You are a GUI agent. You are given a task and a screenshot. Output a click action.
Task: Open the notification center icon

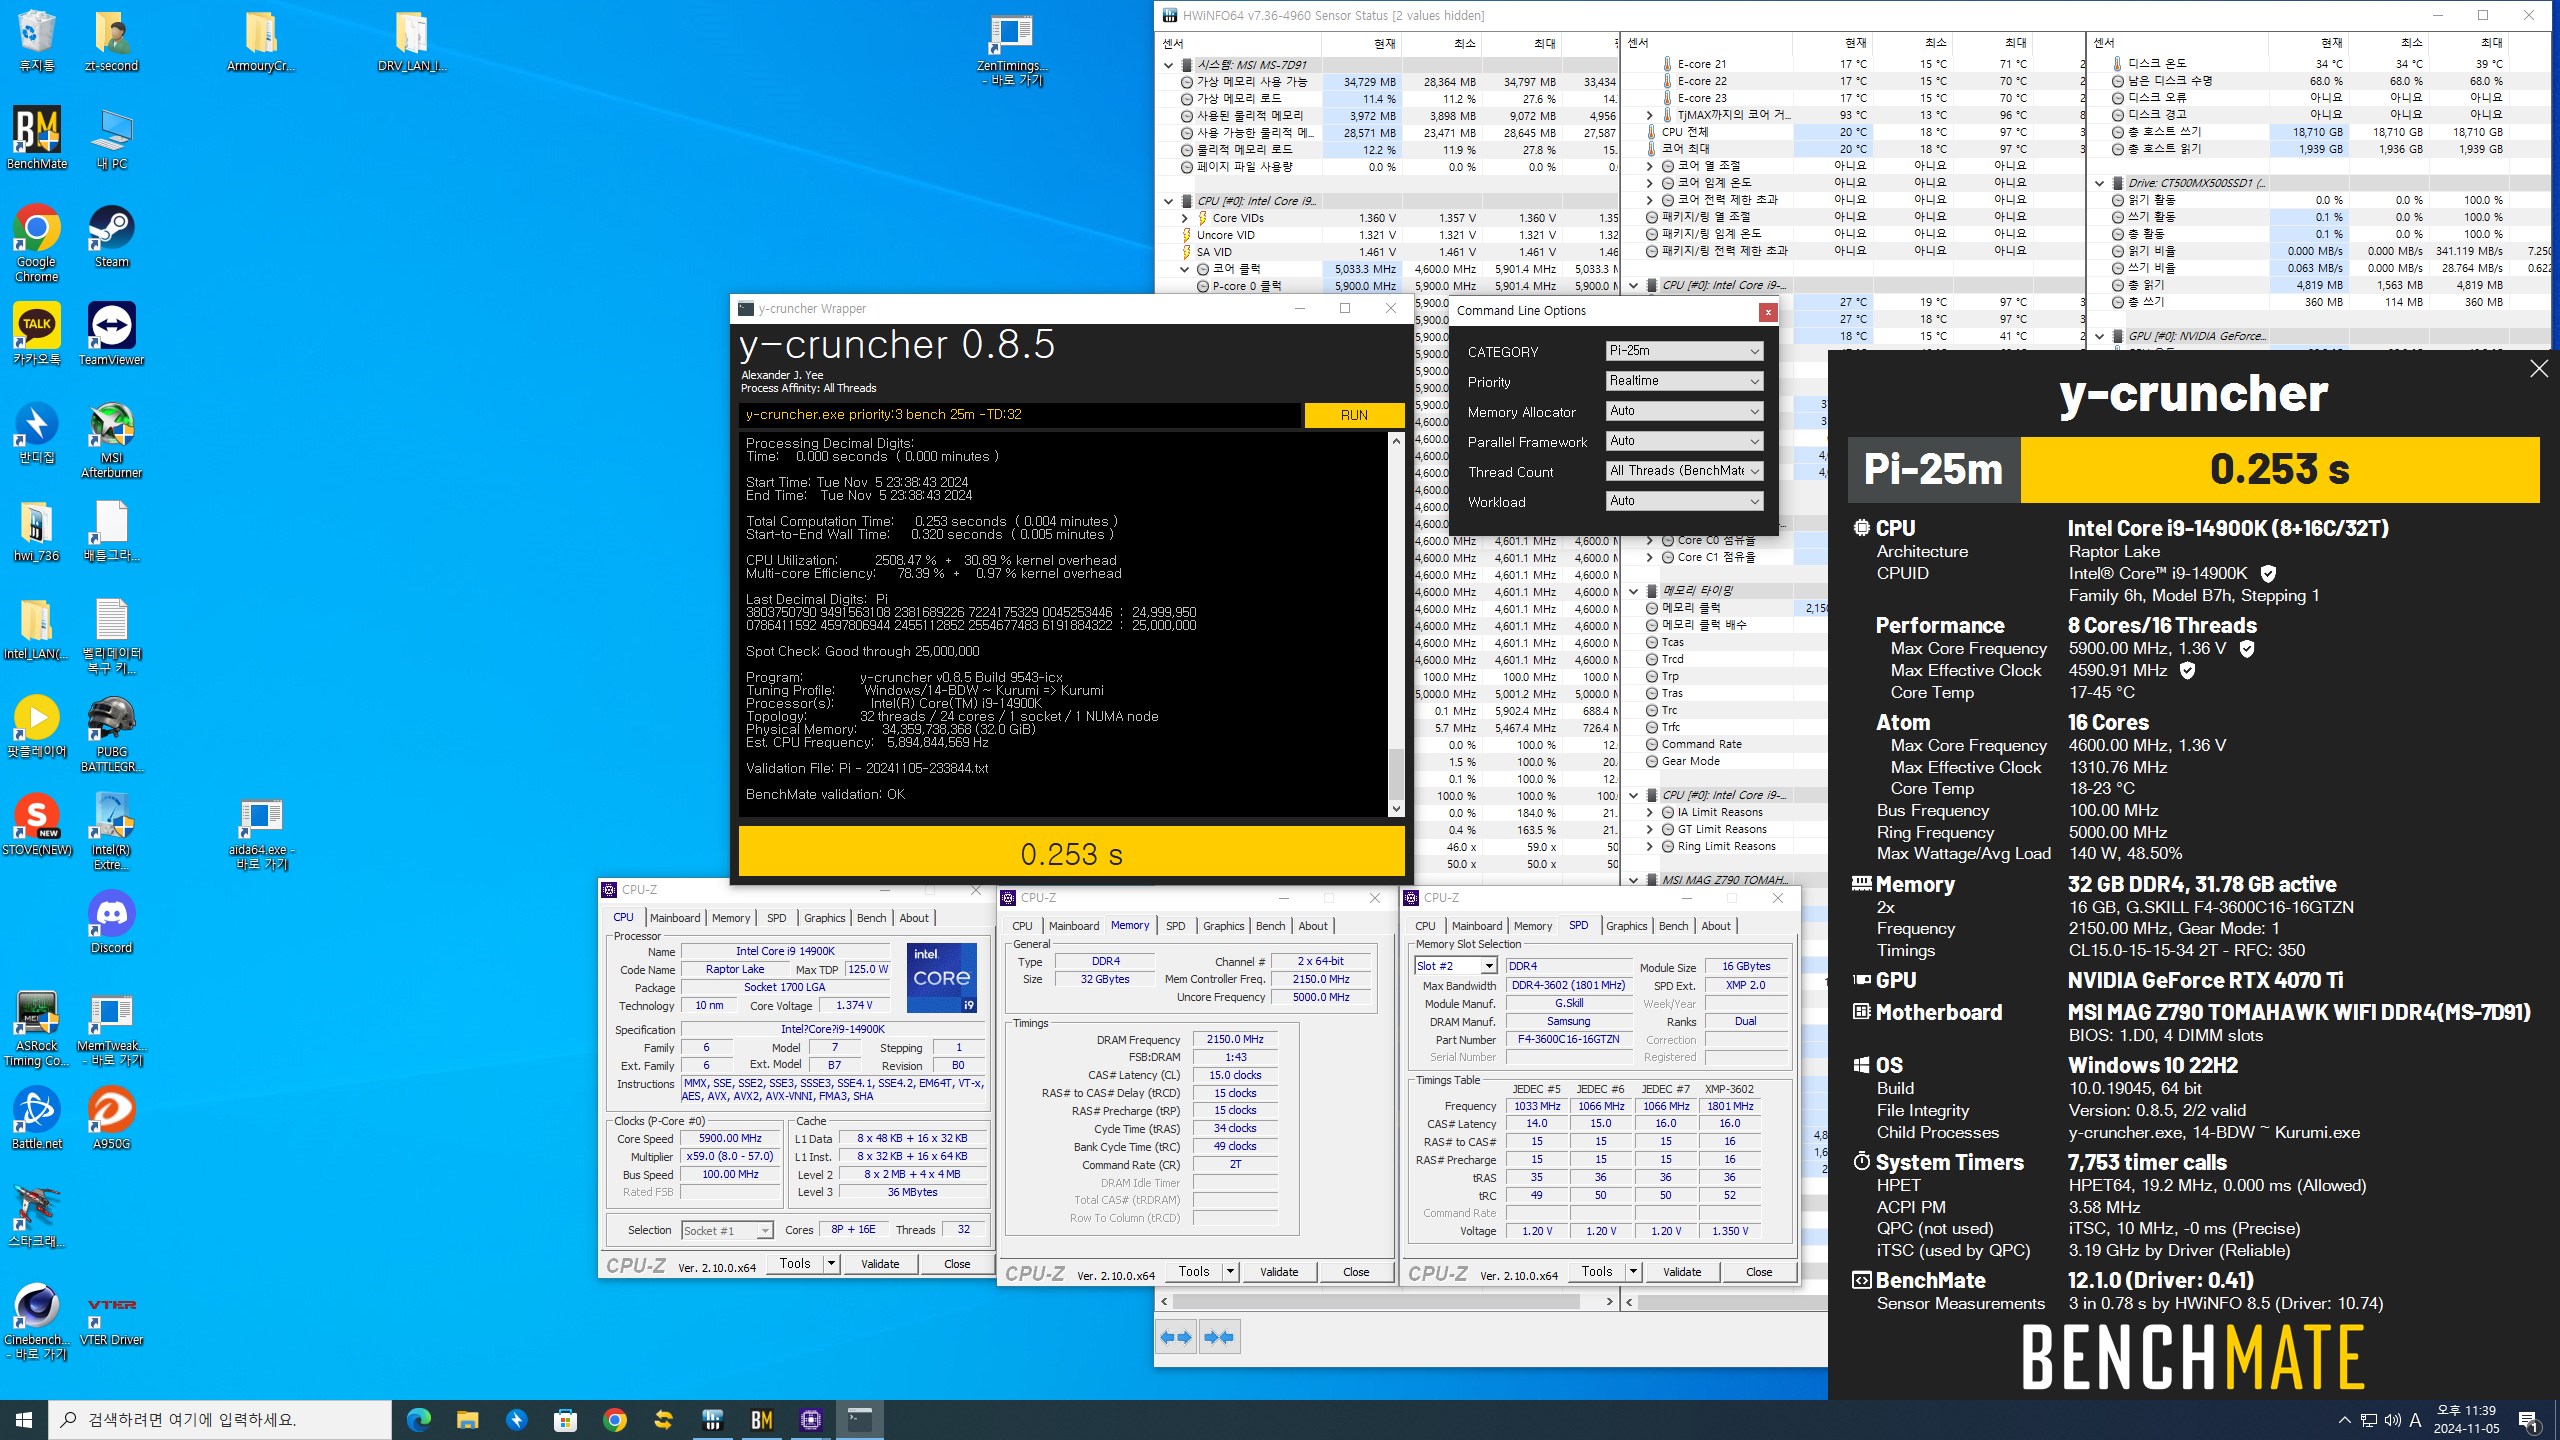[x=2528, y=1420]
